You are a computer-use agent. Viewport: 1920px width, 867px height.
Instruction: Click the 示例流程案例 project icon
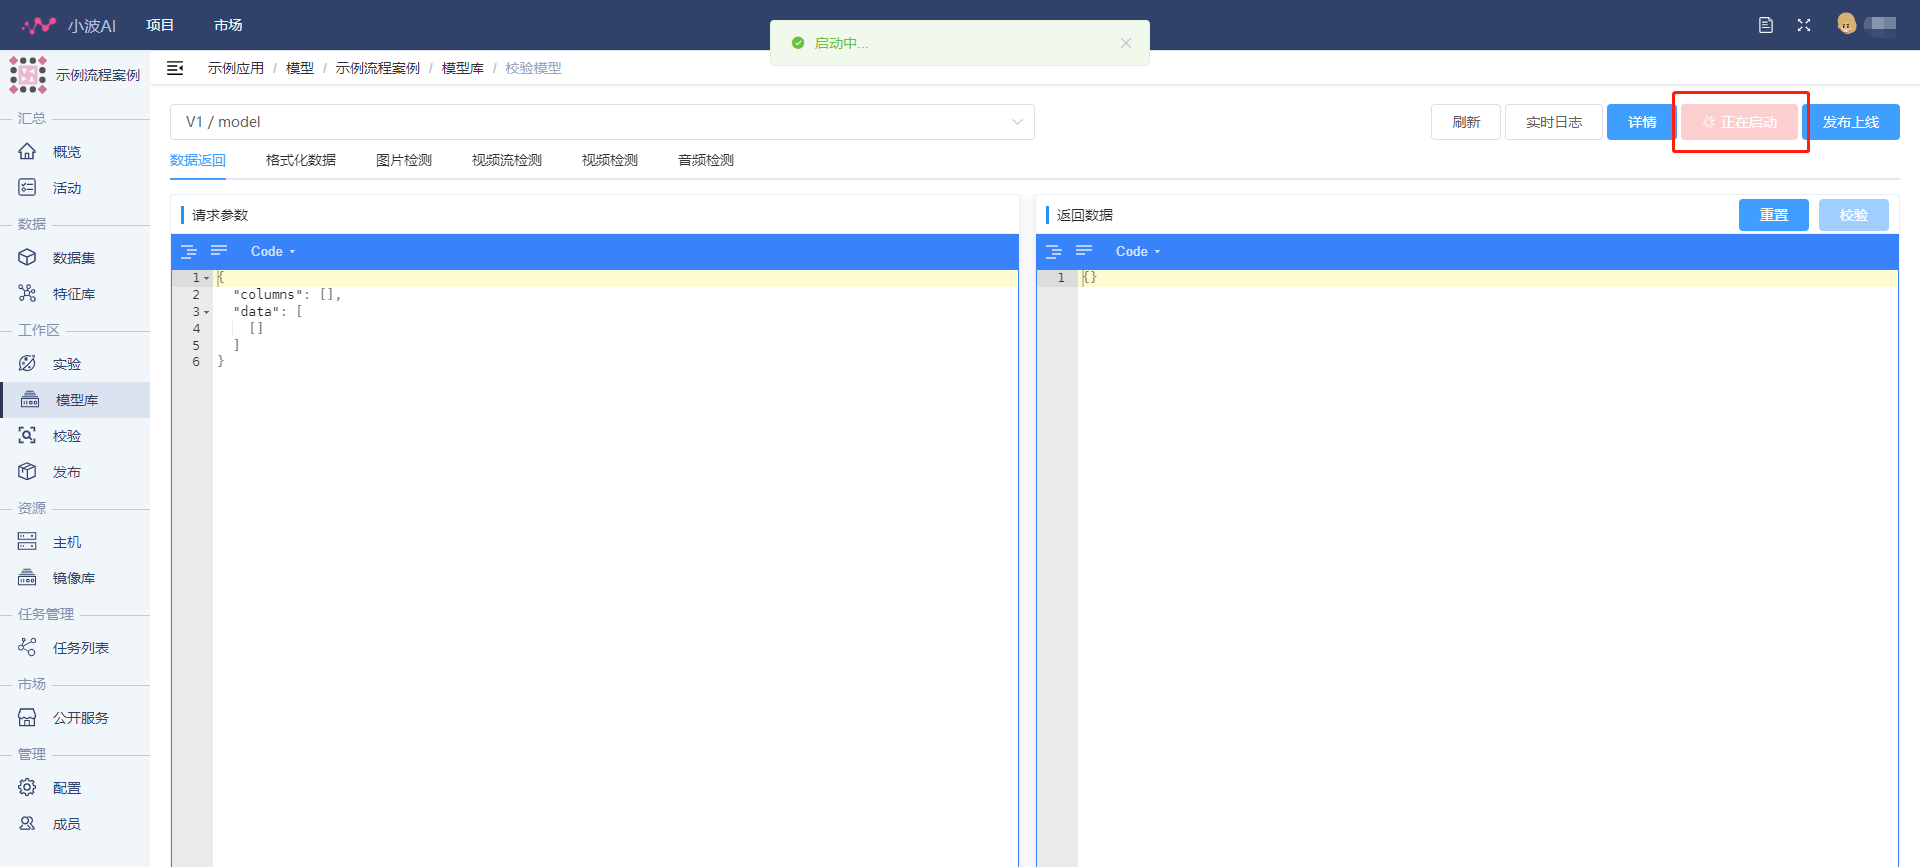(28, 75)
